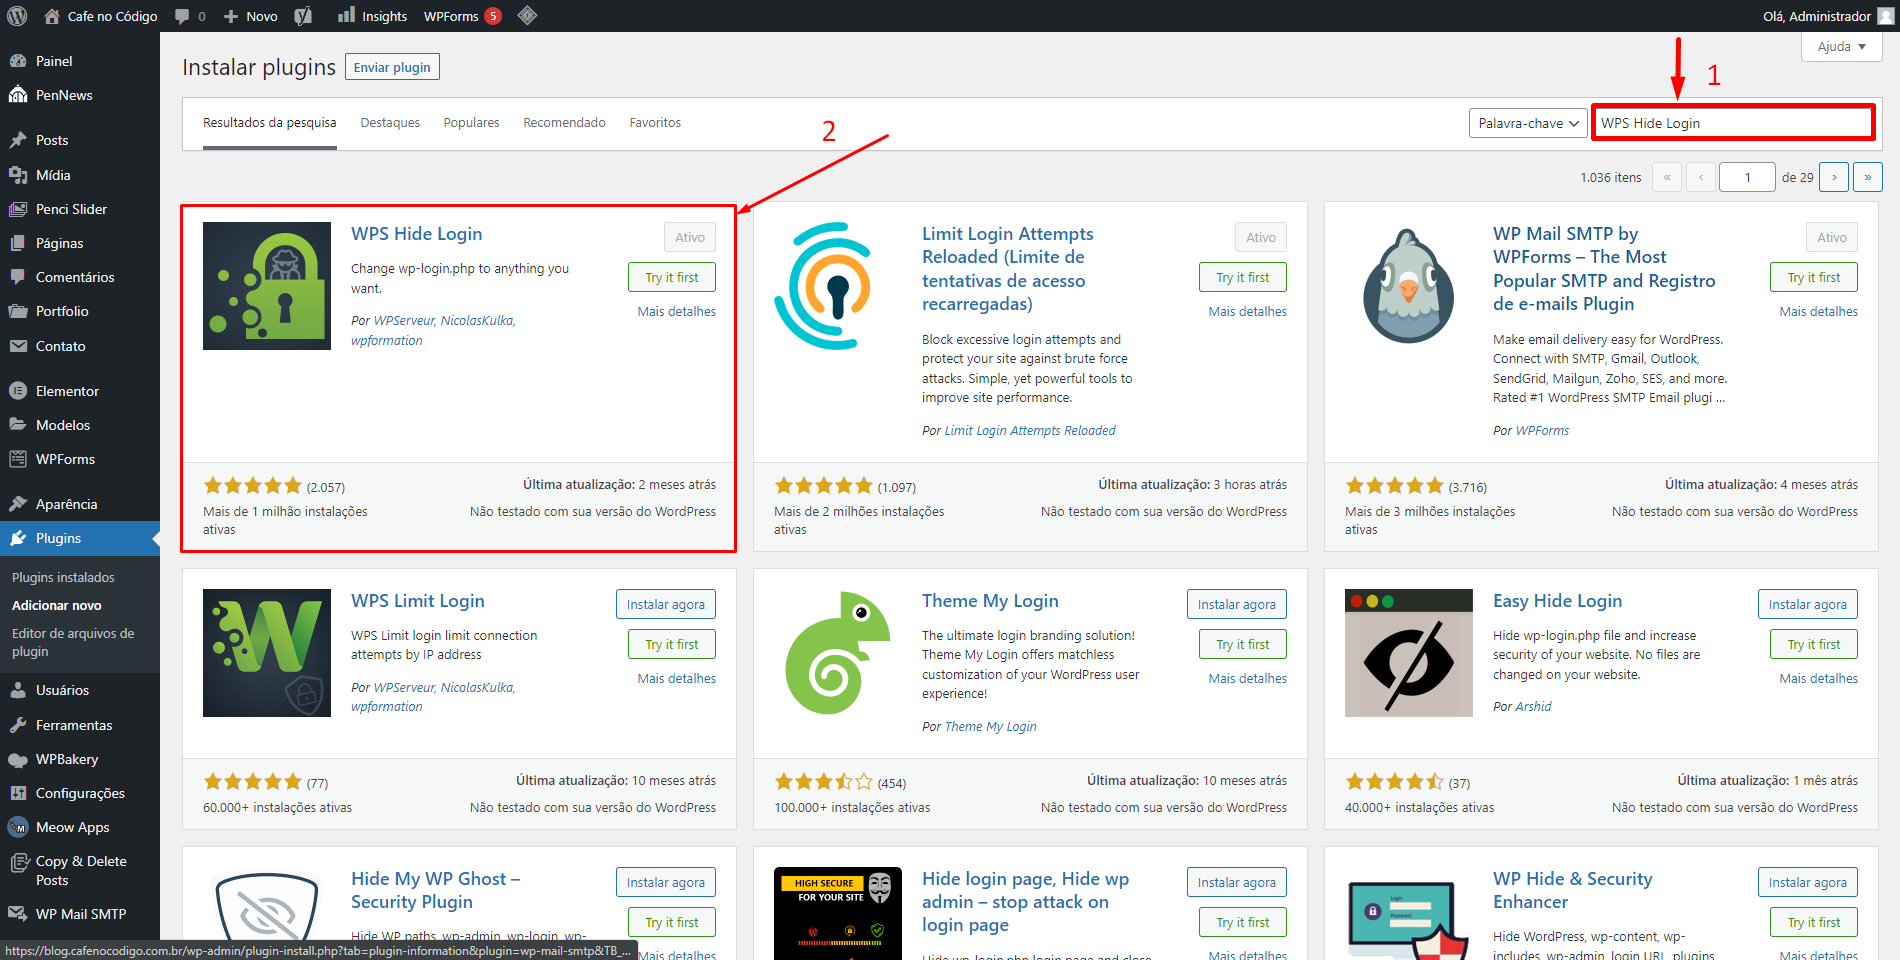This screenshot has height=960, width=1900.
Task: Open the WPS Hide Login title link
Action: (417, 234)
